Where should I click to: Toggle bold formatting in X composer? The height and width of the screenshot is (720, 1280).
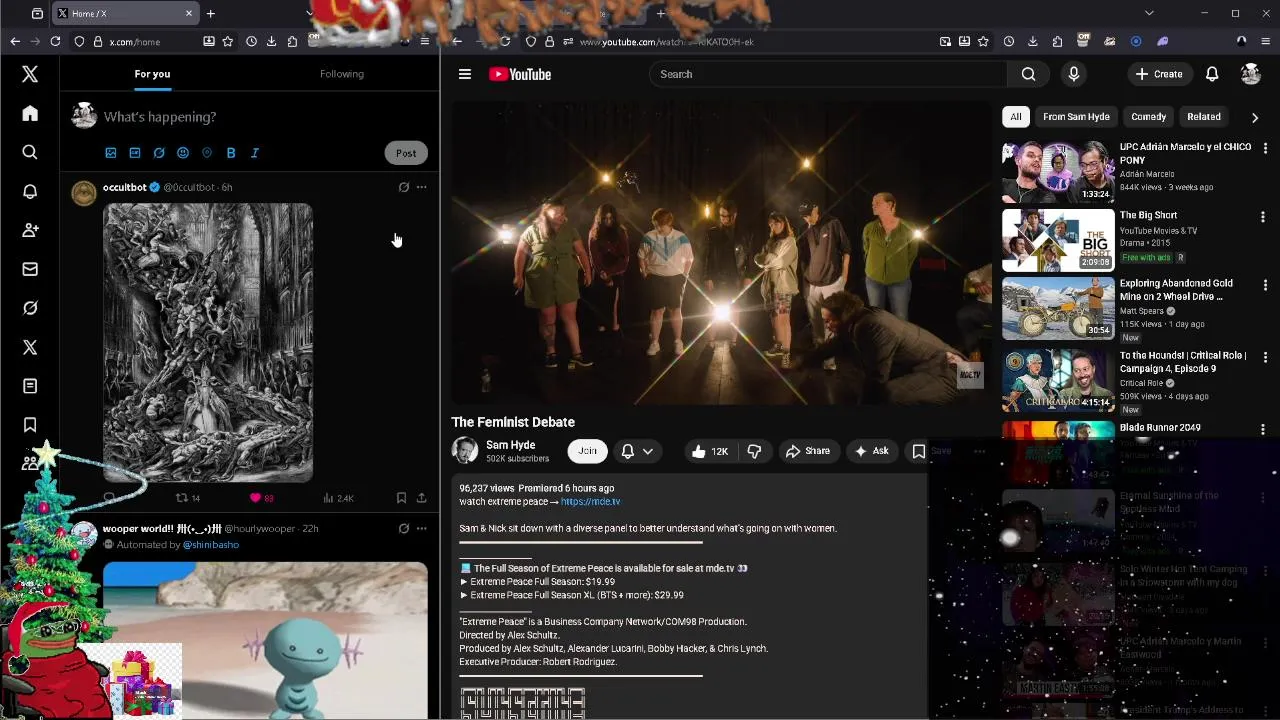231,153
